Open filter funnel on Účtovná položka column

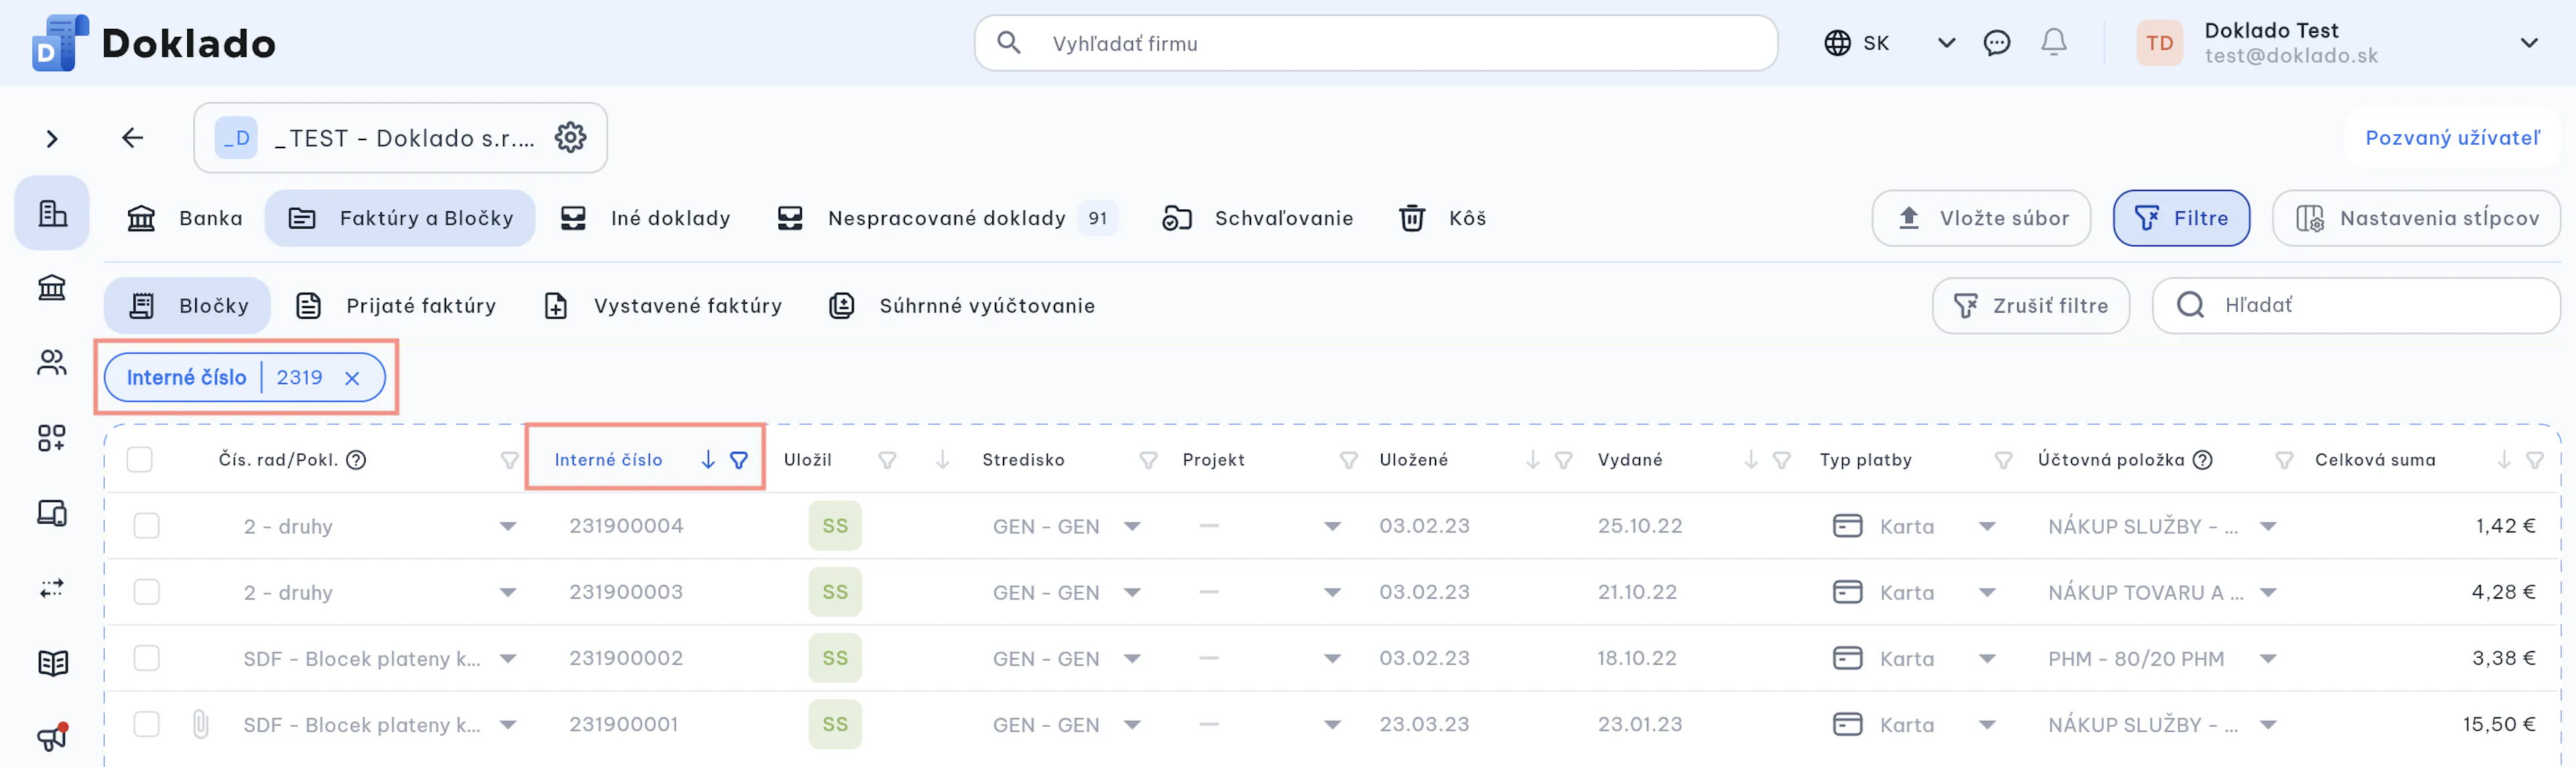click(2284, 460)
